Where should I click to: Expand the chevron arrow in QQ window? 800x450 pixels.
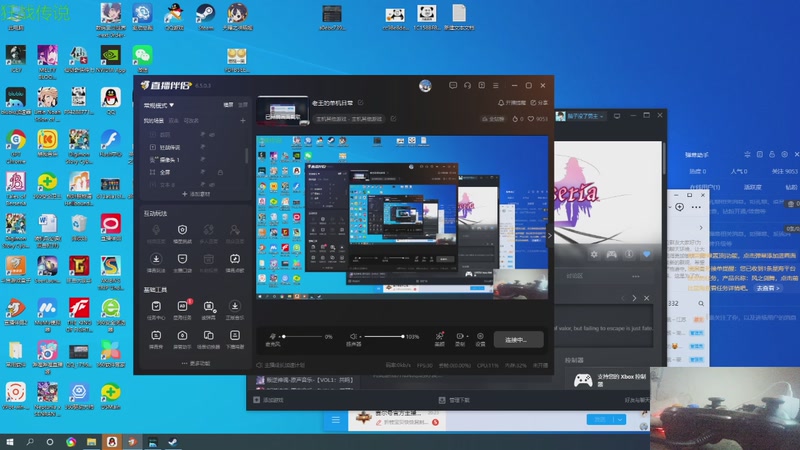pyautogui.click(x=701, y=228)
